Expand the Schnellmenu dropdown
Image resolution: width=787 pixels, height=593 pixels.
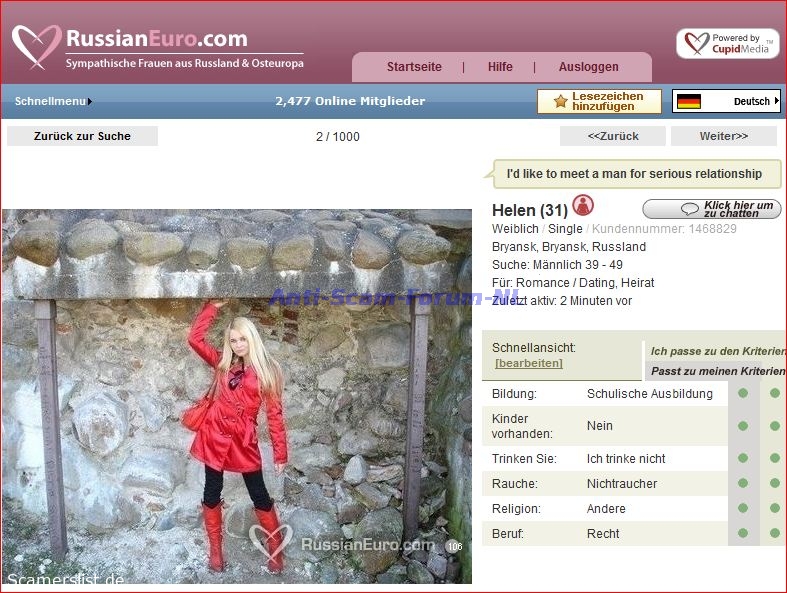point(53,101)
